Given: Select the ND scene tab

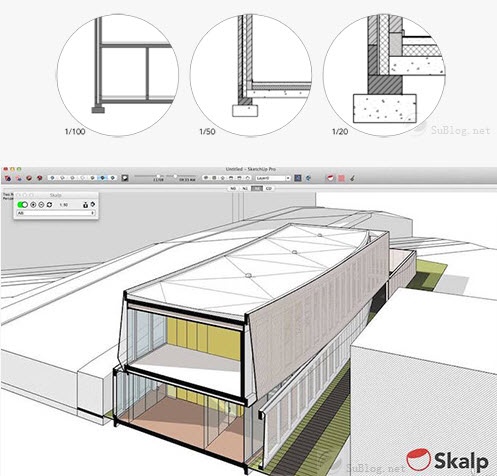Looking at the screenshot, I should click(x=233, y=189).
